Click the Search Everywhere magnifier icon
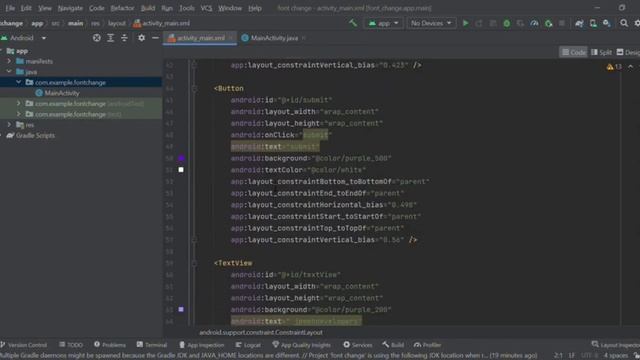Viewport: 640px width, 360px height. tap(624, 23)
